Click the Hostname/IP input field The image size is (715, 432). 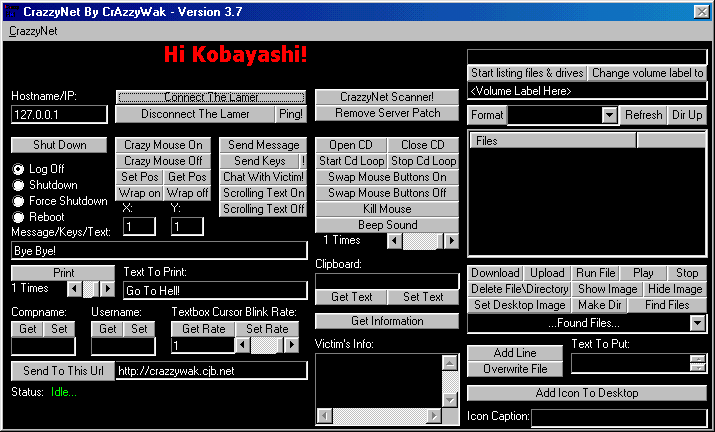coord(59,115)
